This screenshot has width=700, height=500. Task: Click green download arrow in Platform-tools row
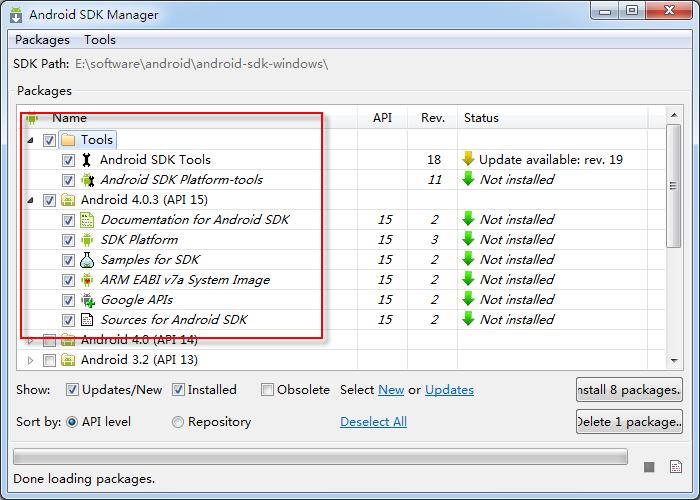click(468, 179)
